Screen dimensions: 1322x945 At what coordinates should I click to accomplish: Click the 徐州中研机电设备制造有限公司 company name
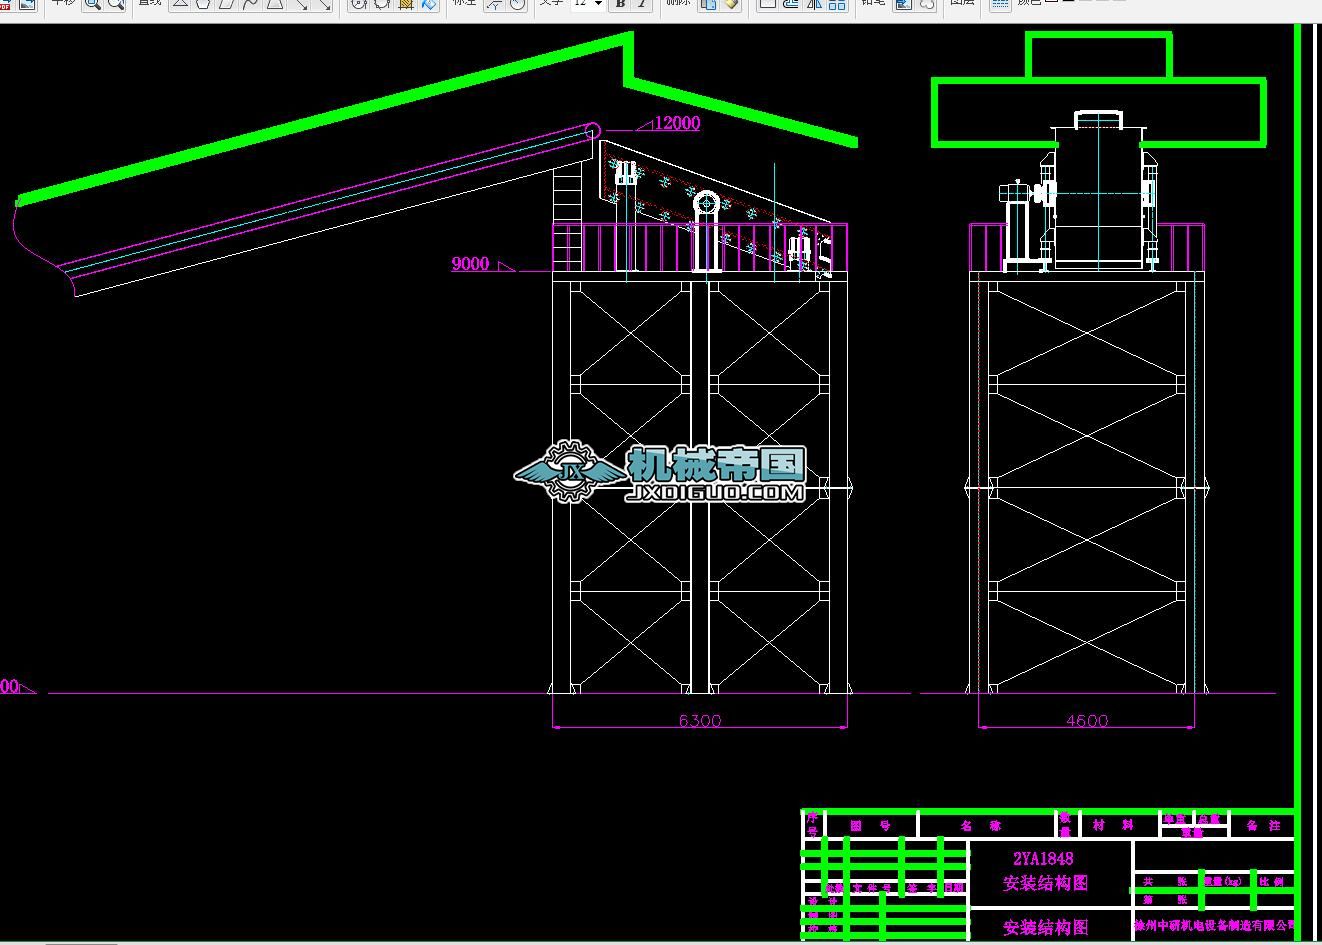(x=1214, y=926)
